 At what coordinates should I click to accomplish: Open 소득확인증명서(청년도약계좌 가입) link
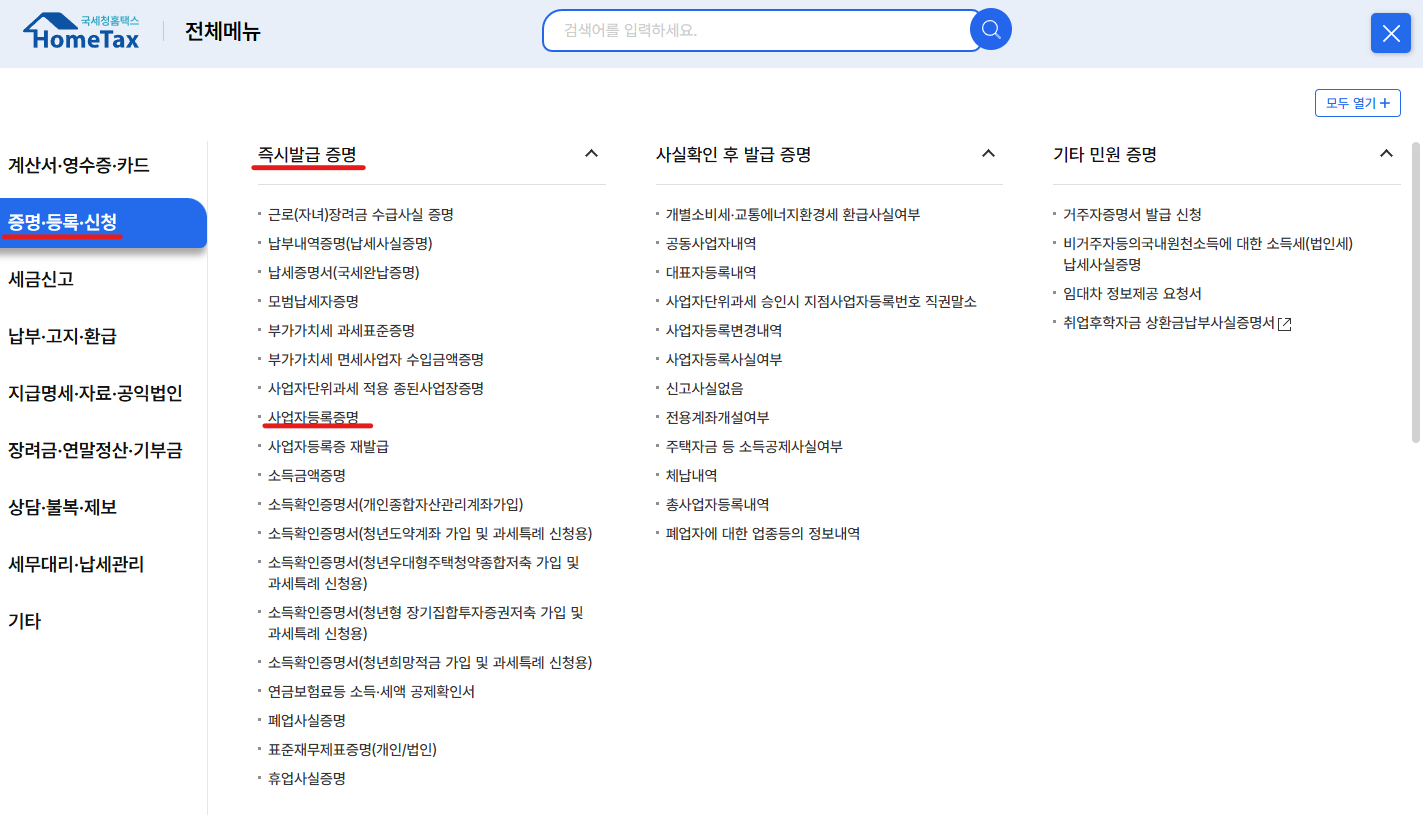pos(430,534)
